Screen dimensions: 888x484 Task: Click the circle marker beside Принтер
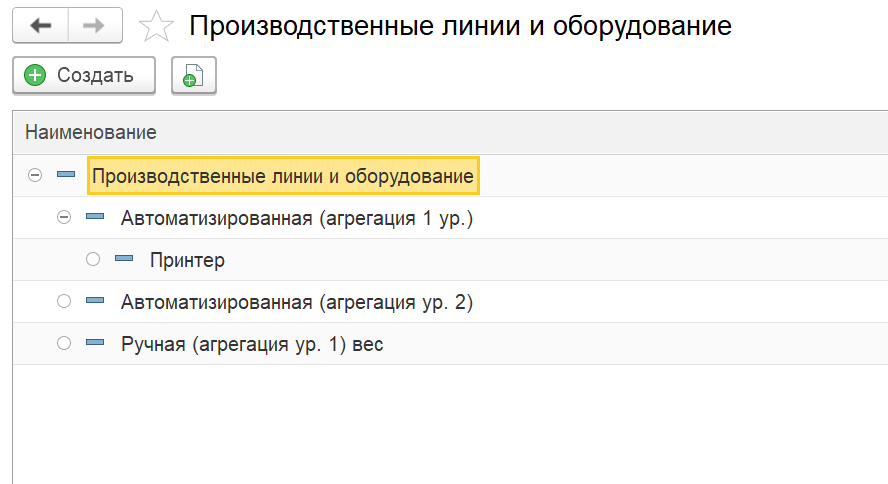pos(94,259)
